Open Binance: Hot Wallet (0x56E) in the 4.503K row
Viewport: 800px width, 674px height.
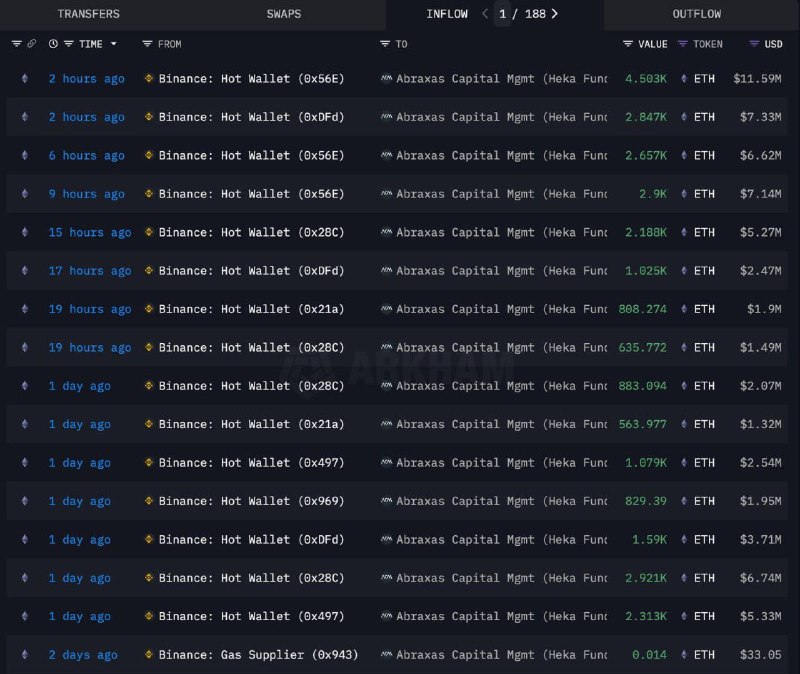251,79
